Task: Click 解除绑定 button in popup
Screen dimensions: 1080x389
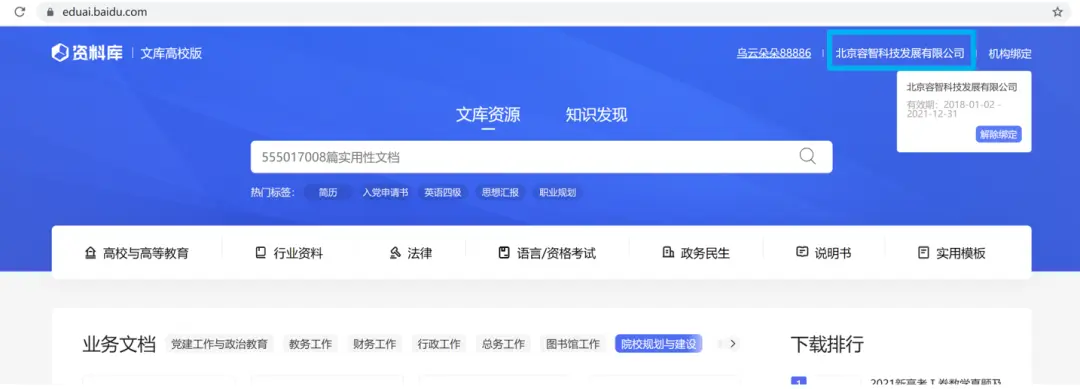Action: tap(998, 134)
